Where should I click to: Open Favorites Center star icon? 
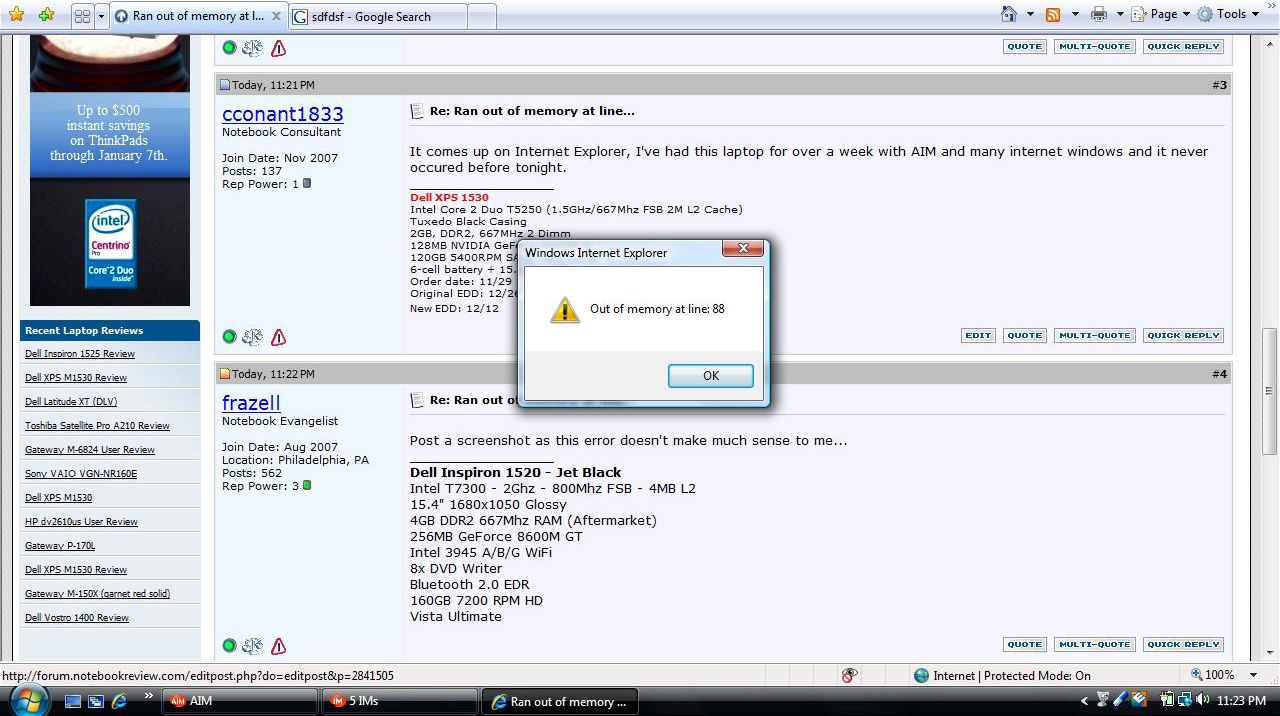(x=16, y=15)
